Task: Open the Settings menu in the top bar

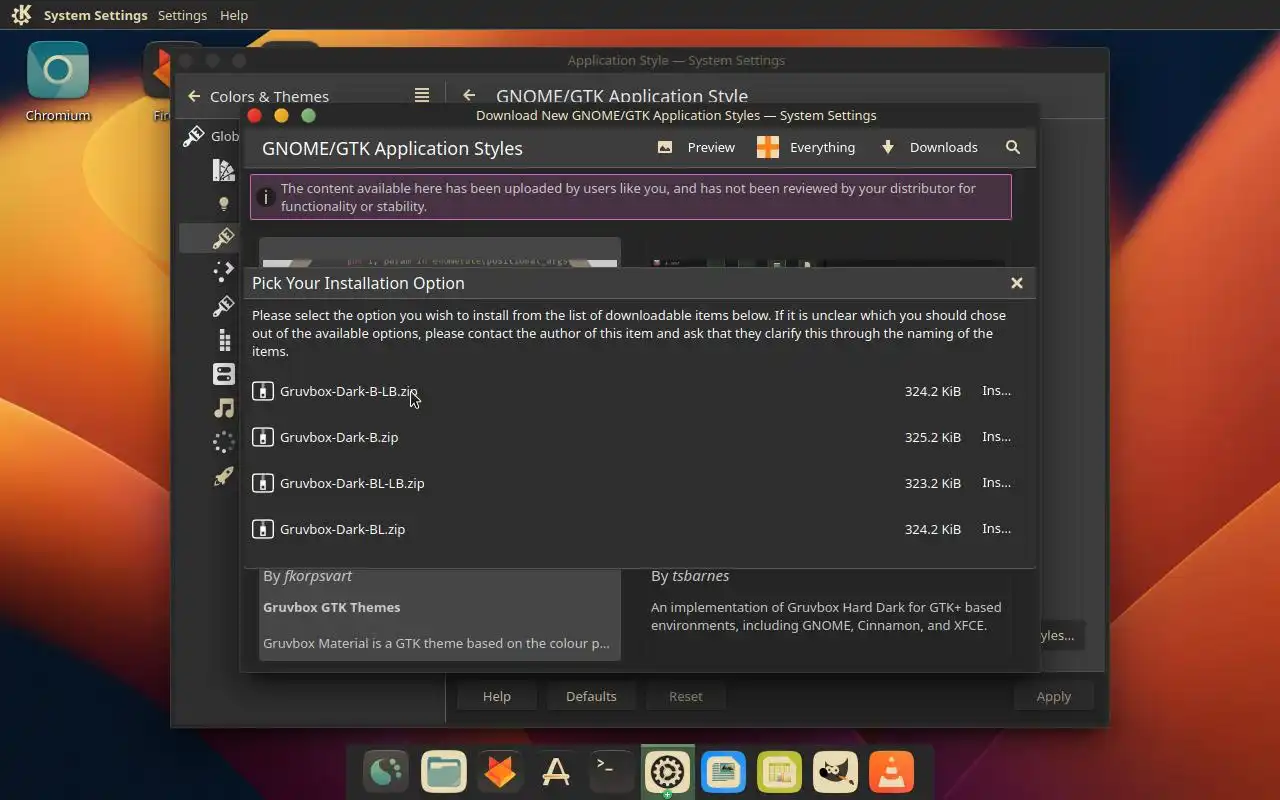Action: click(x=182, y=15)
